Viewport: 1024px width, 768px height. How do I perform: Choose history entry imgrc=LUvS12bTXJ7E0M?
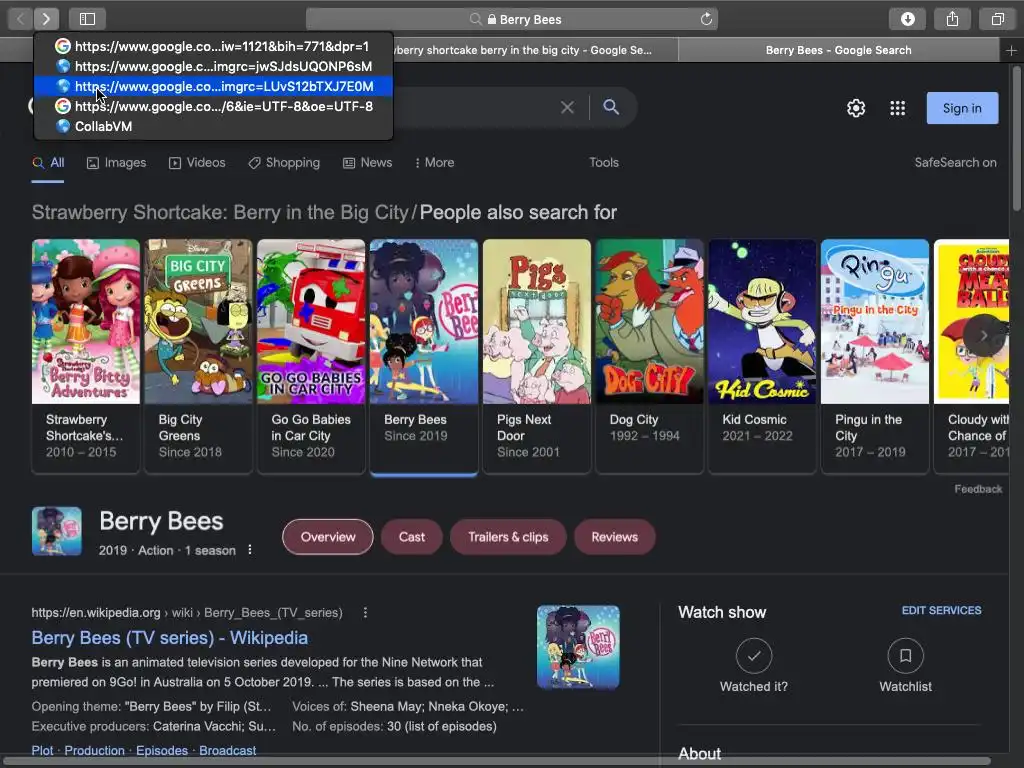[213, 86]
